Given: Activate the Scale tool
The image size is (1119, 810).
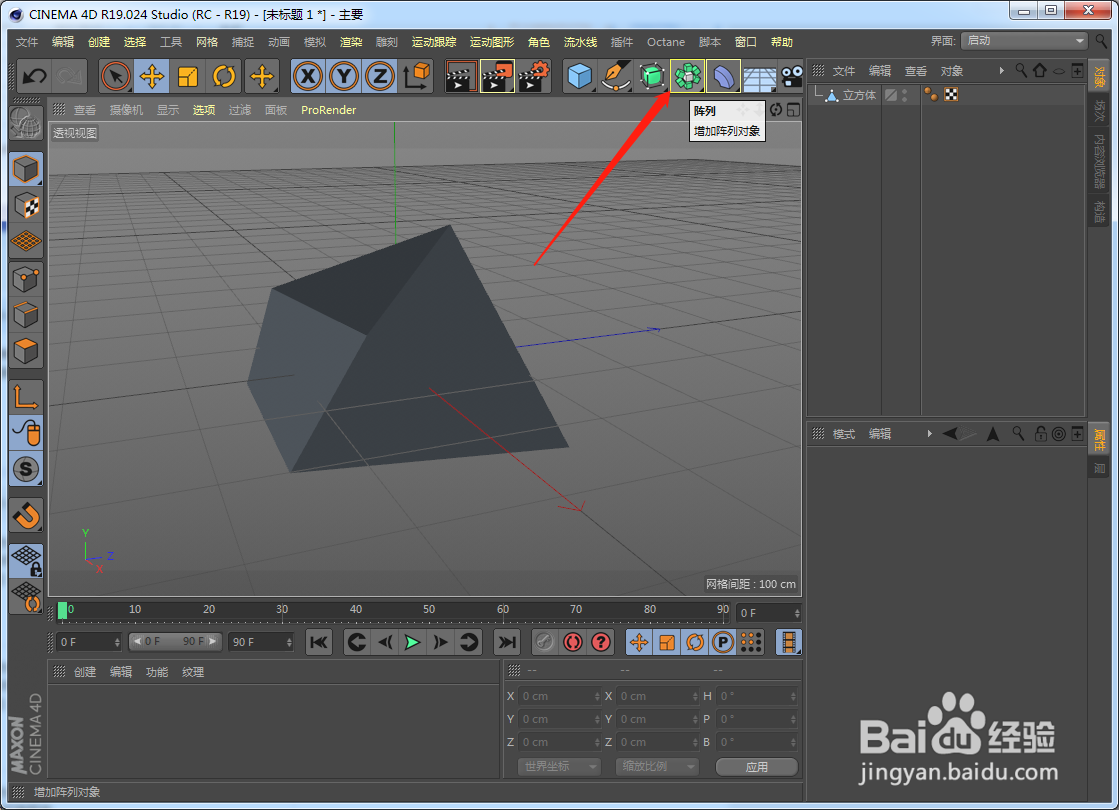Looking at the screenshot, I should [x=188, y=76].
